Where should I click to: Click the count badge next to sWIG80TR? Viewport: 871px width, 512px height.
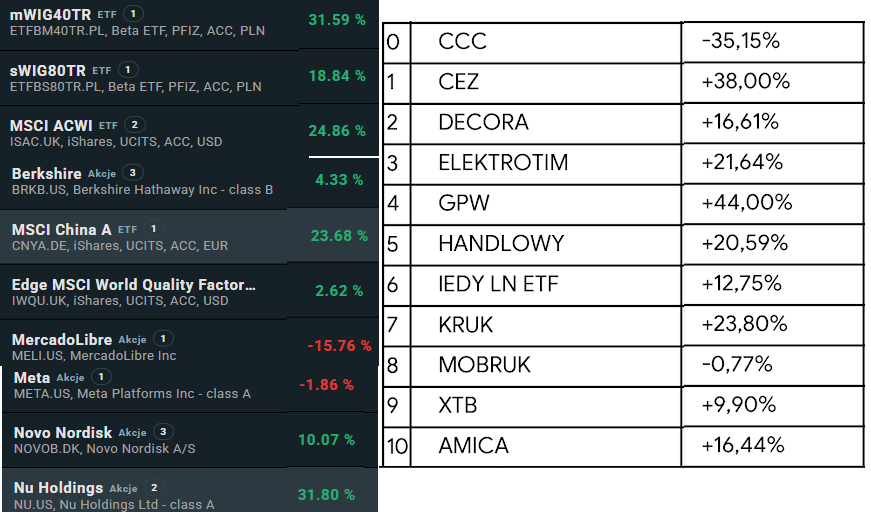[127, 70]
